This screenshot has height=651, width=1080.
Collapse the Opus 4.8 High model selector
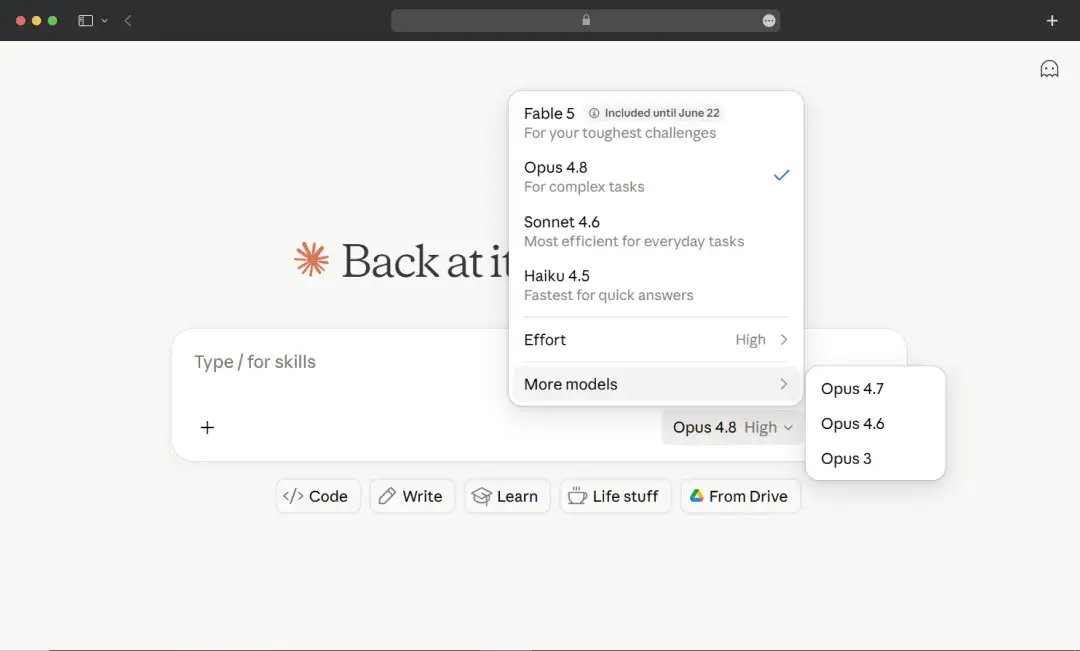732,427
